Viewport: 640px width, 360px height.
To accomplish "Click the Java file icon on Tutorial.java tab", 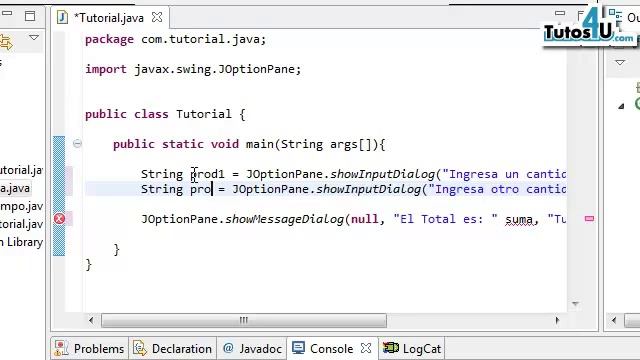I will 62,18.
